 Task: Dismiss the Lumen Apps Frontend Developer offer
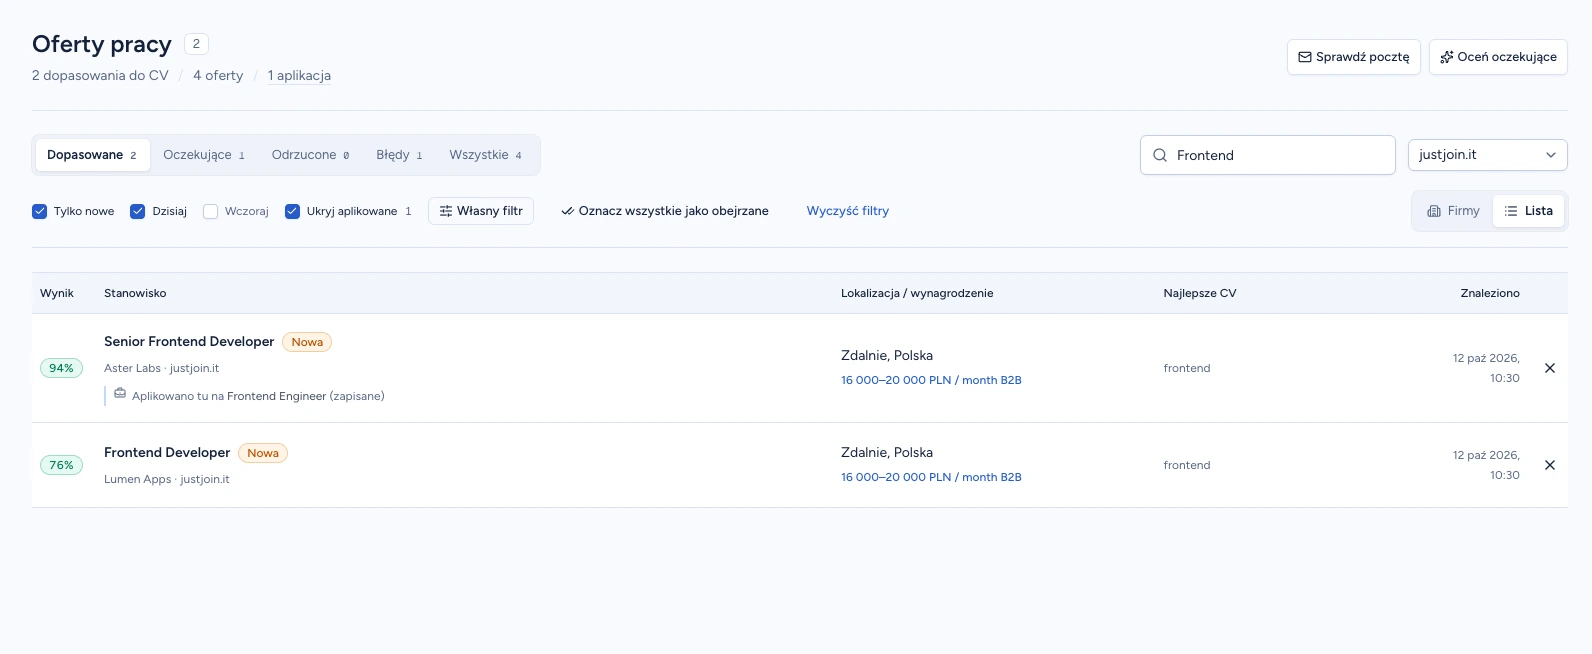click(1550, 465)
